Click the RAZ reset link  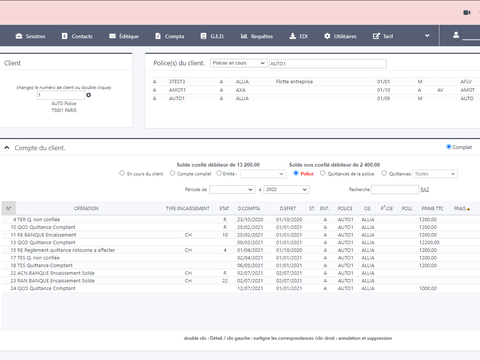point(425,189)
